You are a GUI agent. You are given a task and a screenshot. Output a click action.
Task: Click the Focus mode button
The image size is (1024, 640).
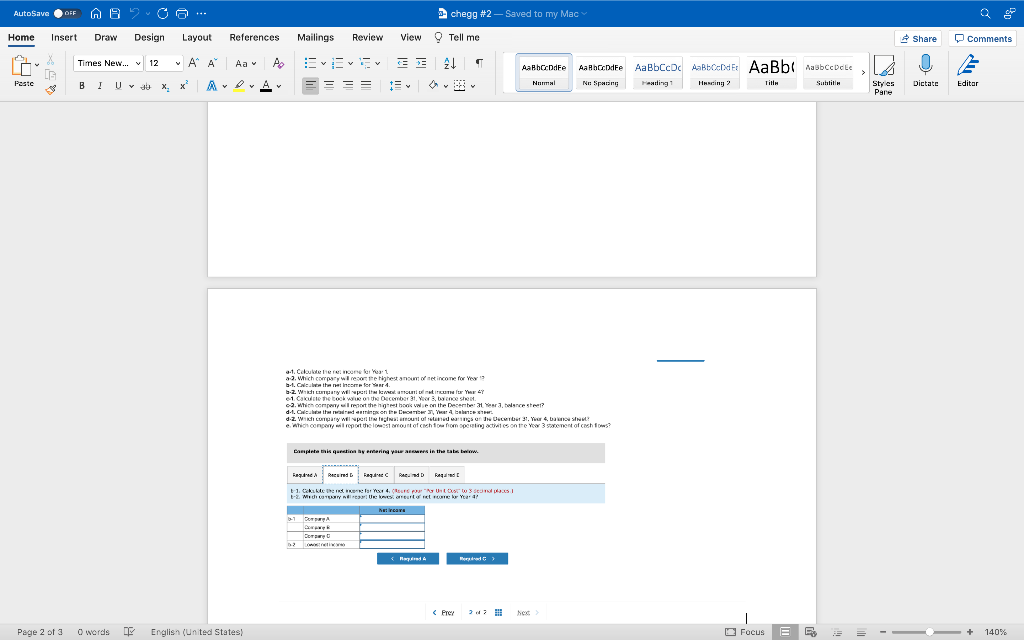pos(744,632)
